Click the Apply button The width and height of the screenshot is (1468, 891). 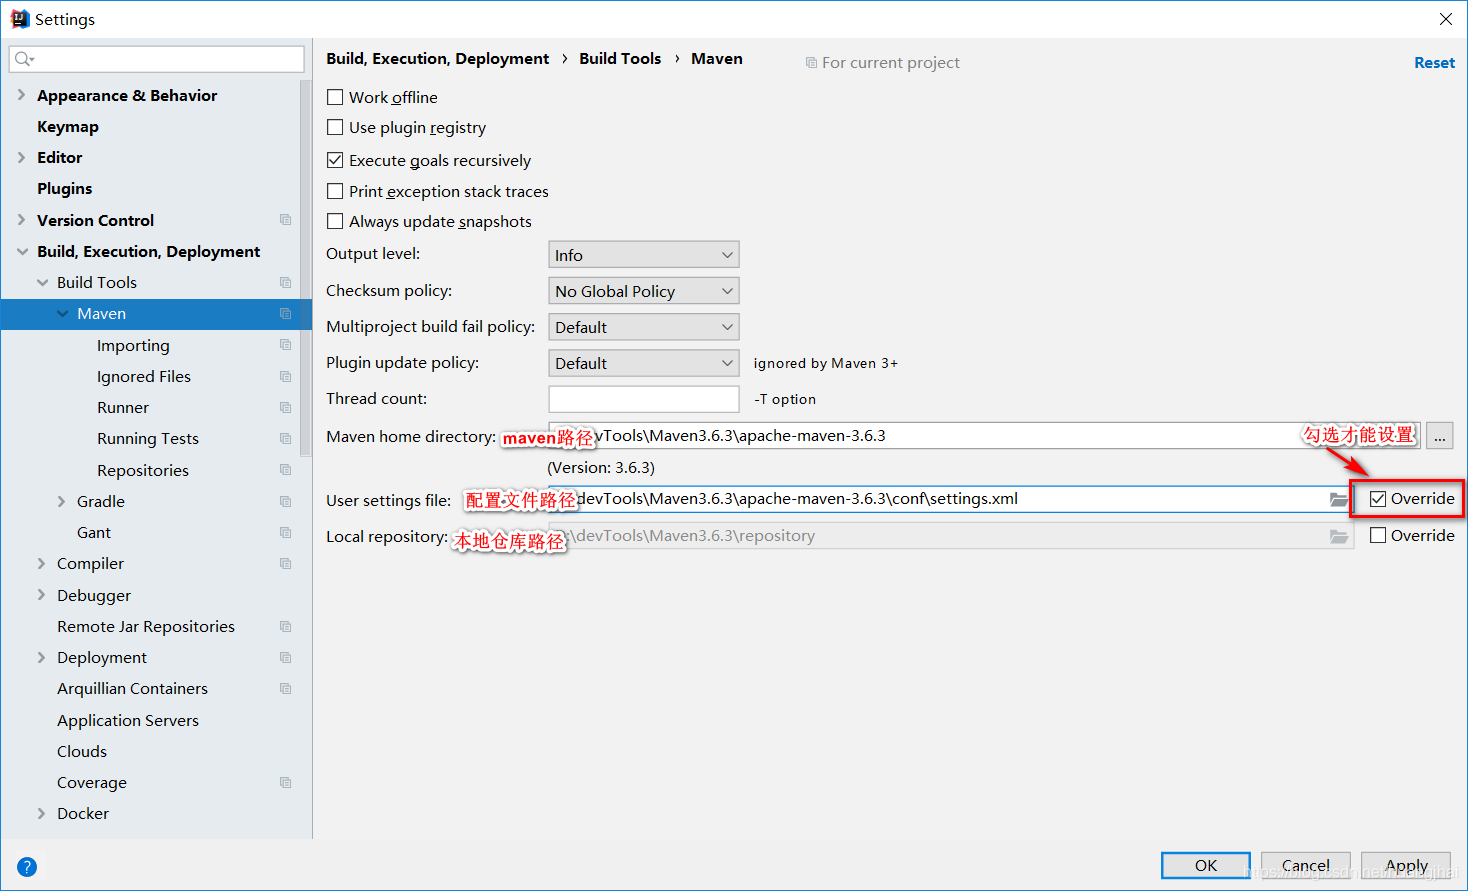[1406, 865]
